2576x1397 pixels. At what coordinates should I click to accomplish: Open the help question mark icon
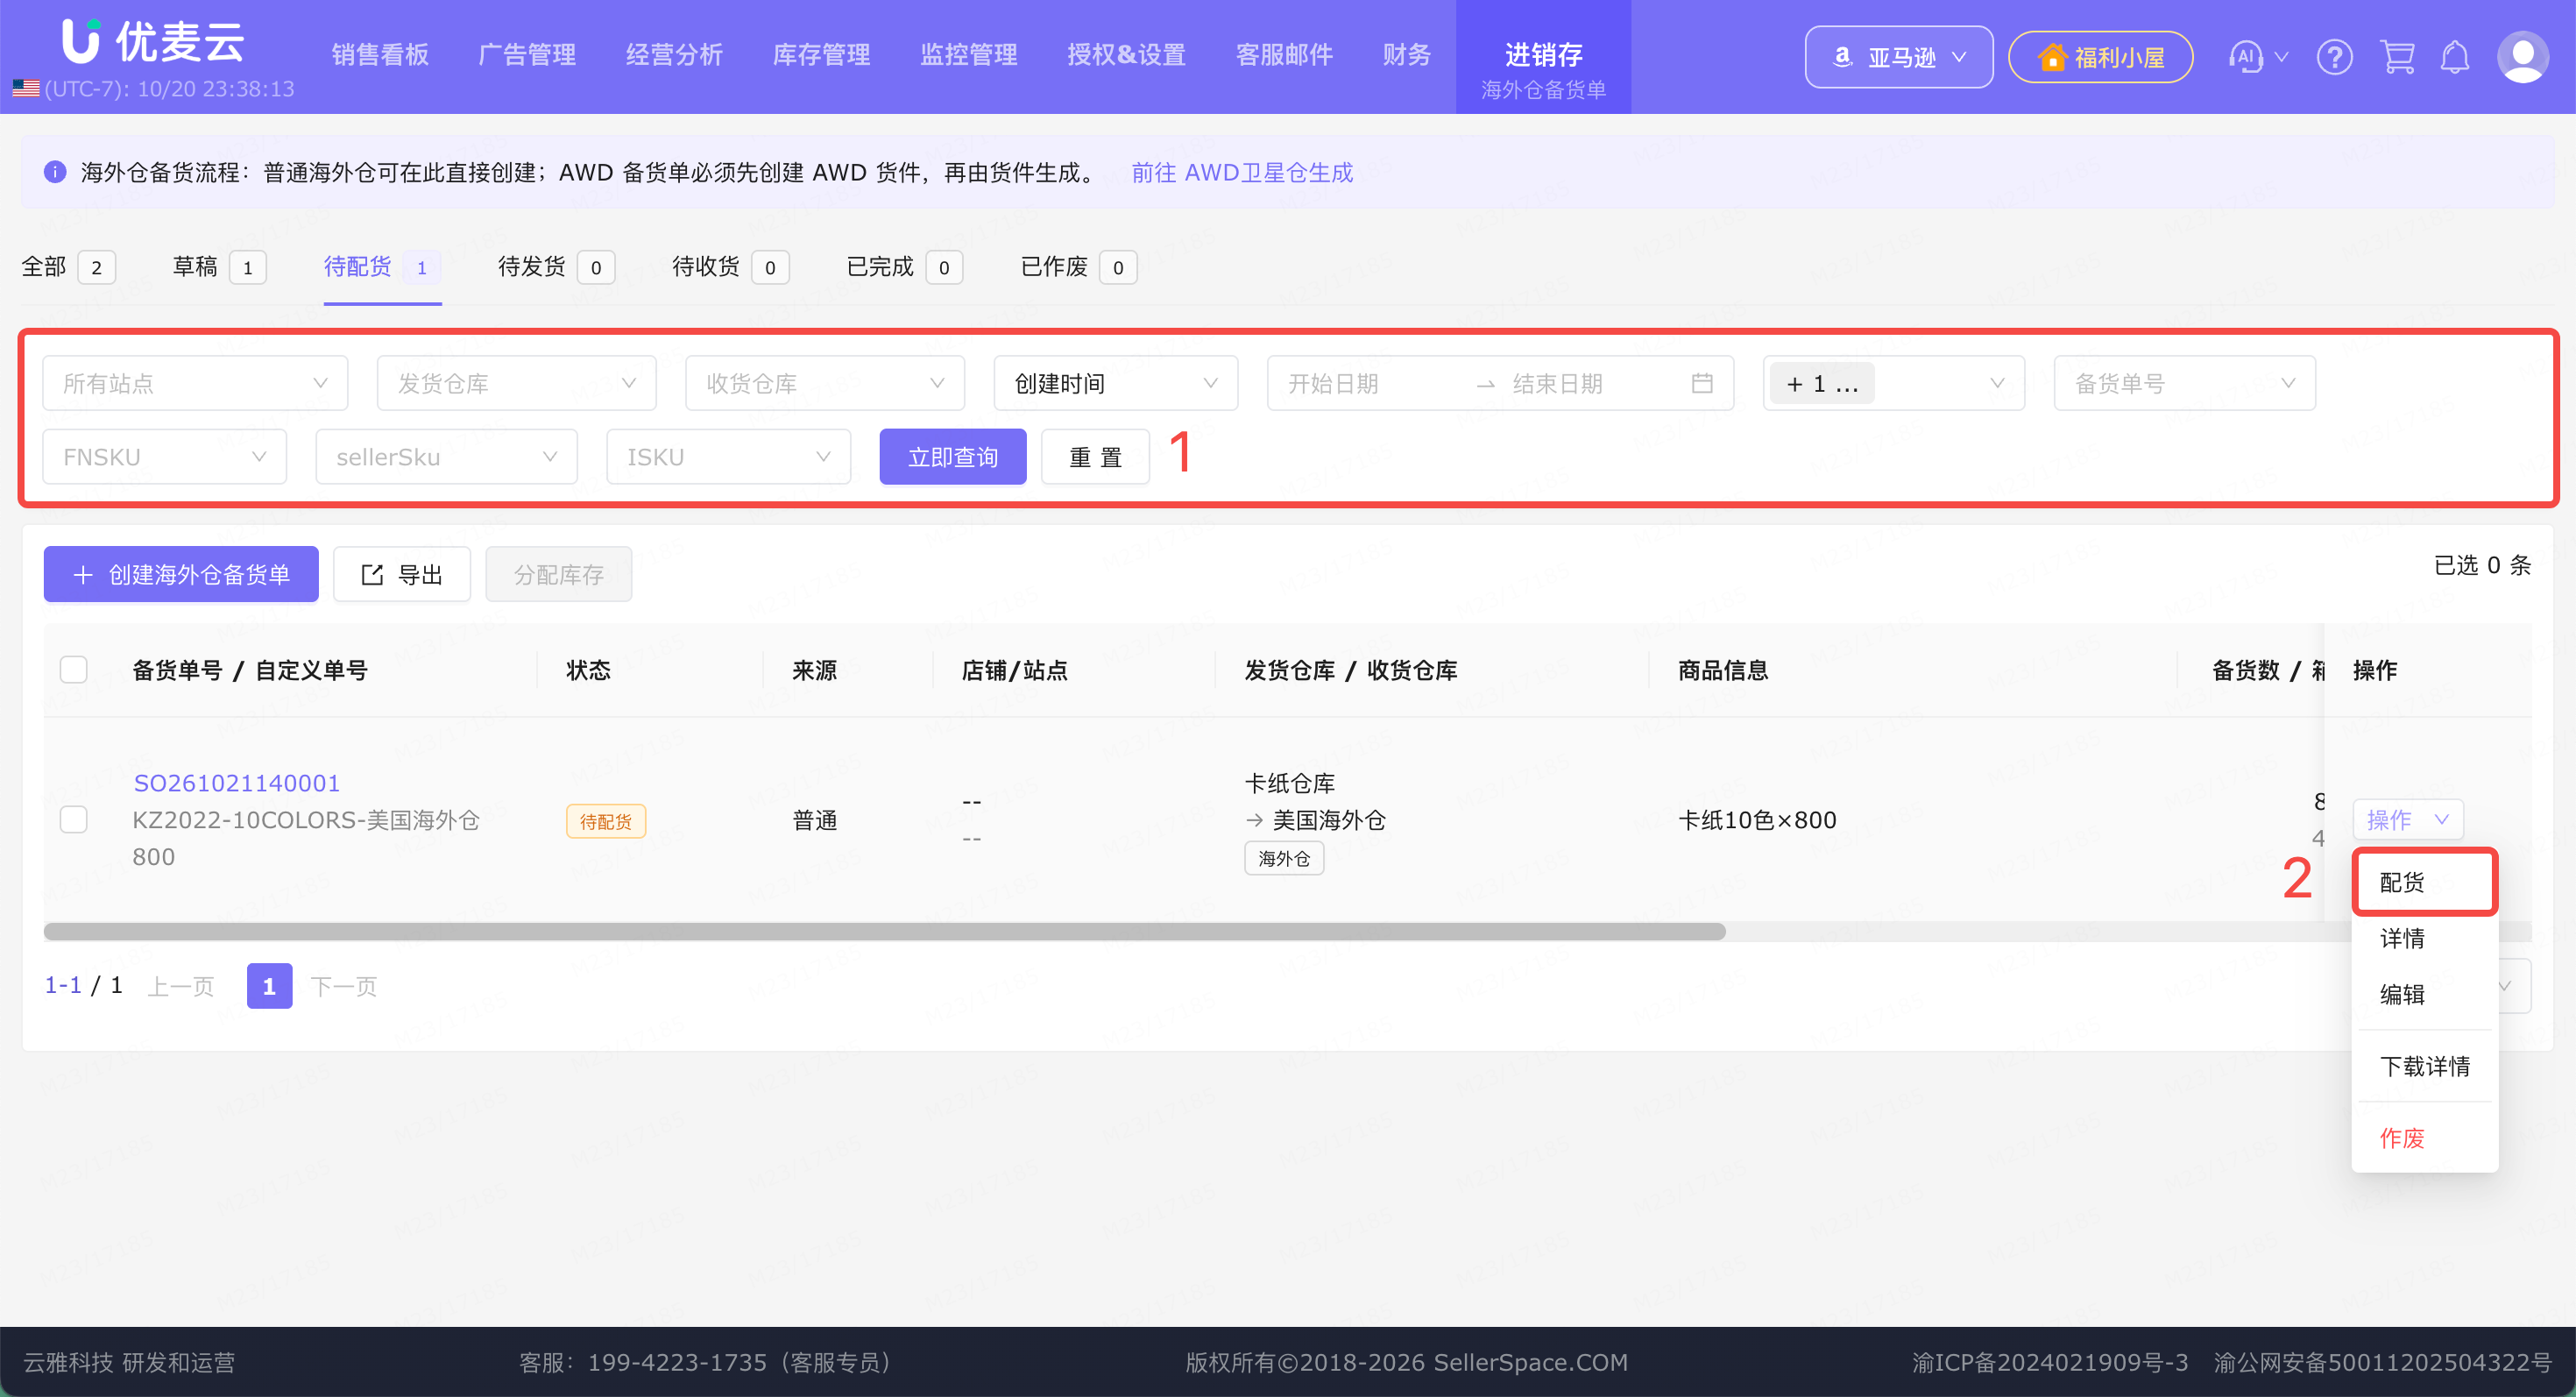(2334, 57)
